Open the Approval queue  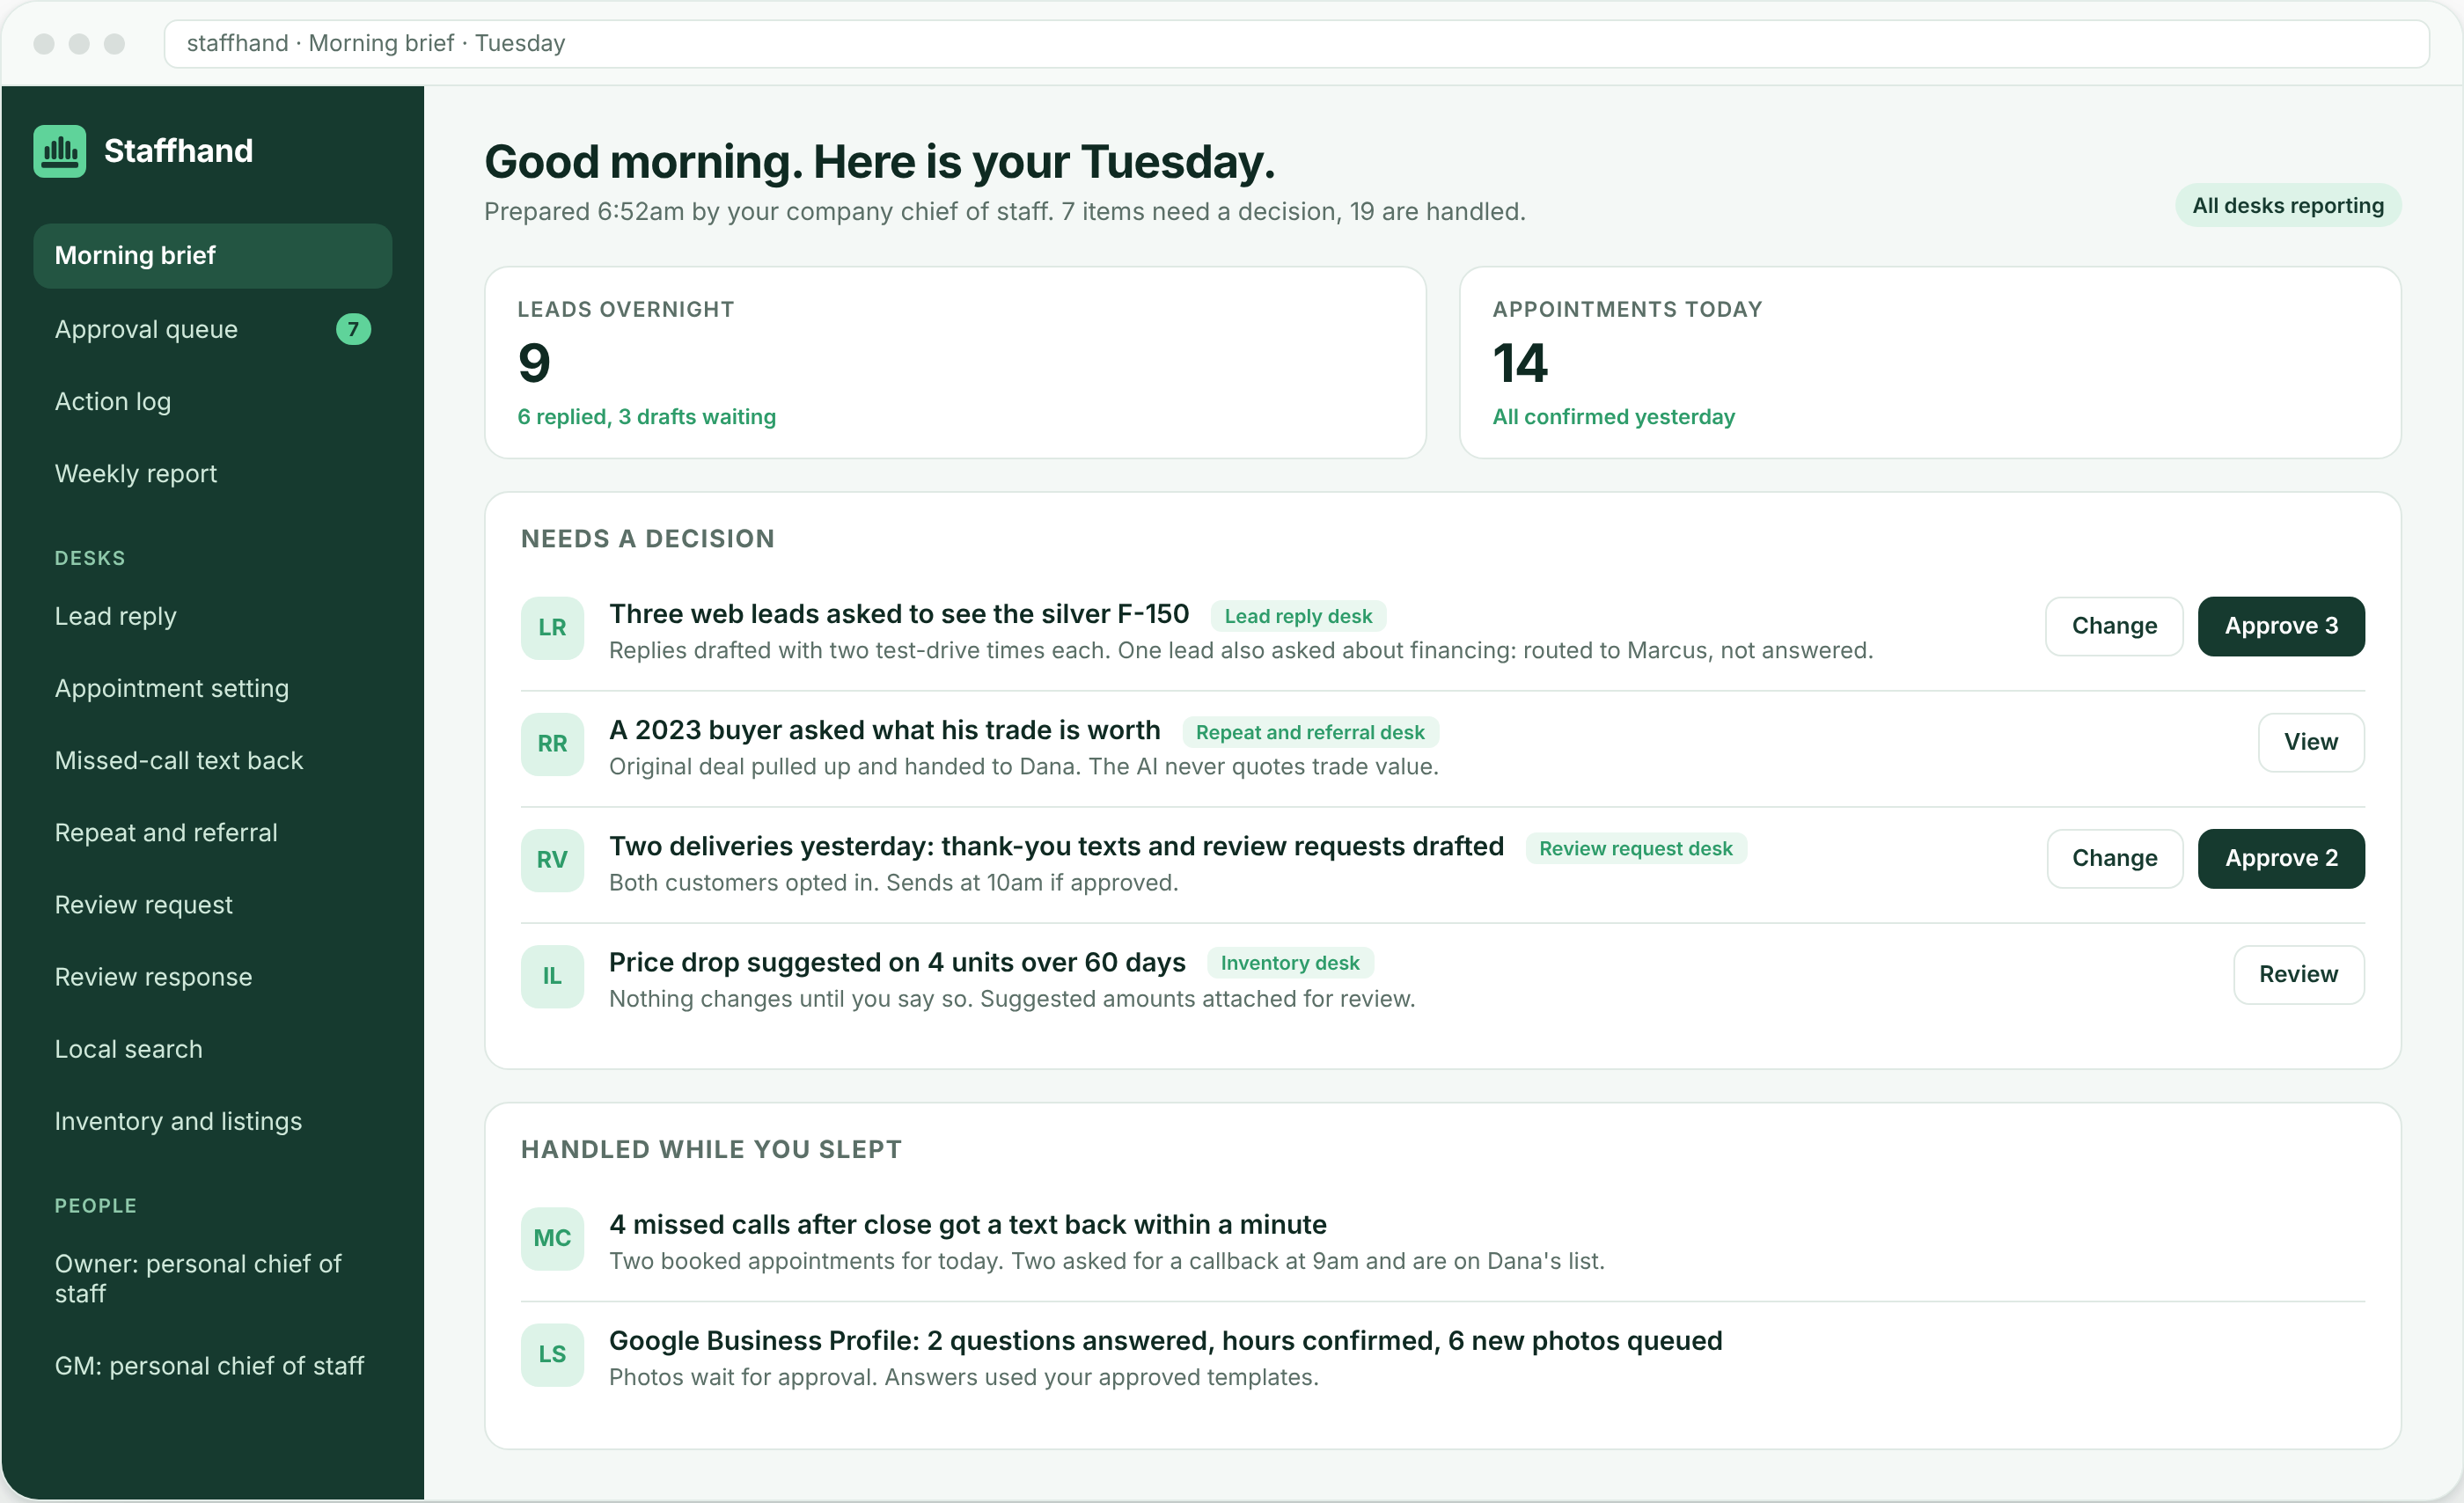[x=212, y=329]
